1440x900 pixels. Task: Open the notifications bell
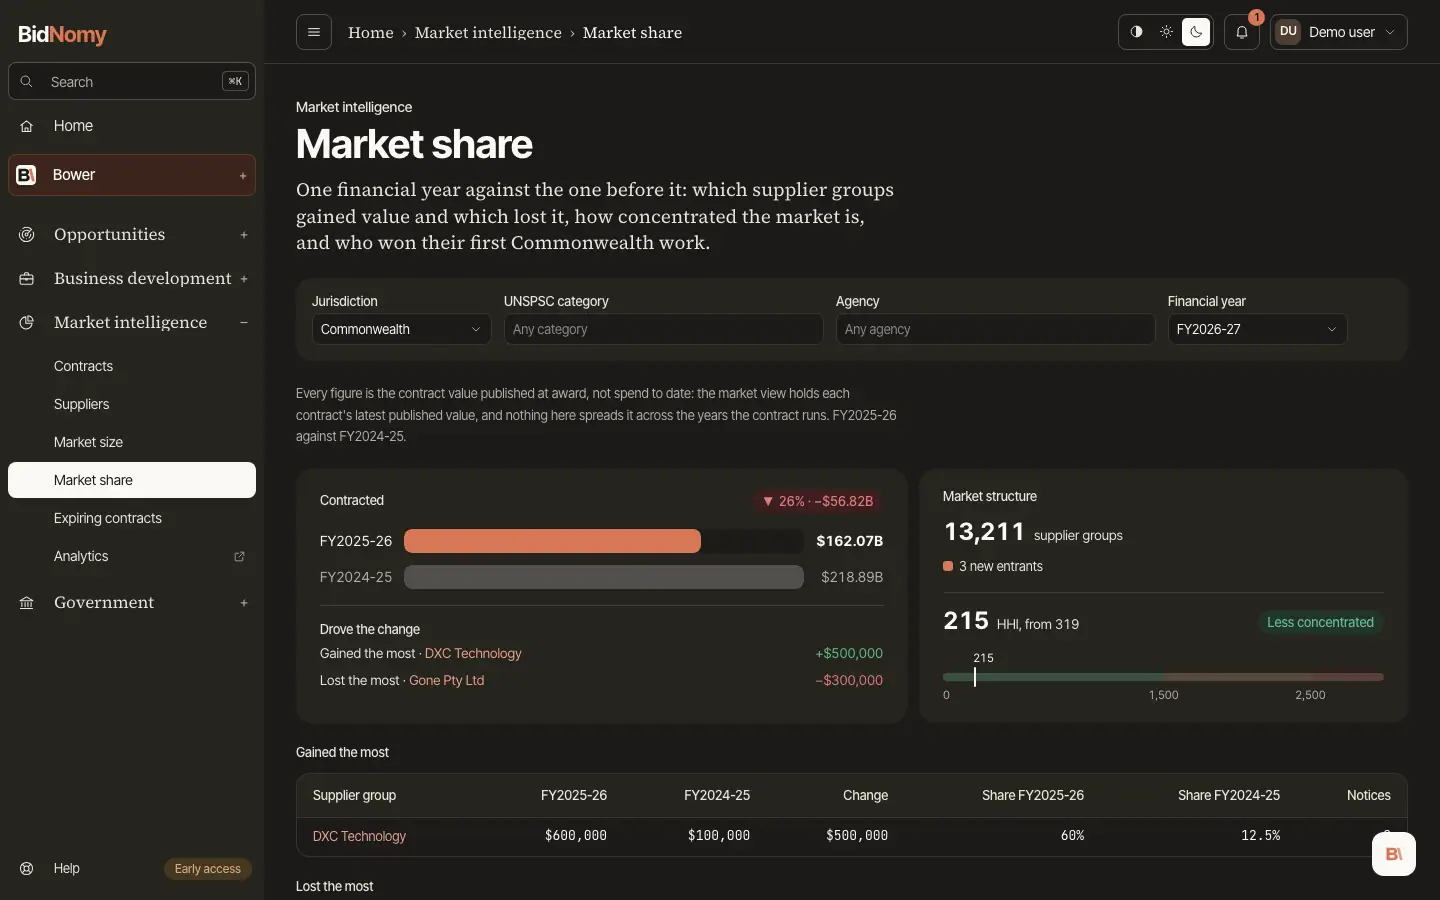[x=1242, y=32]
